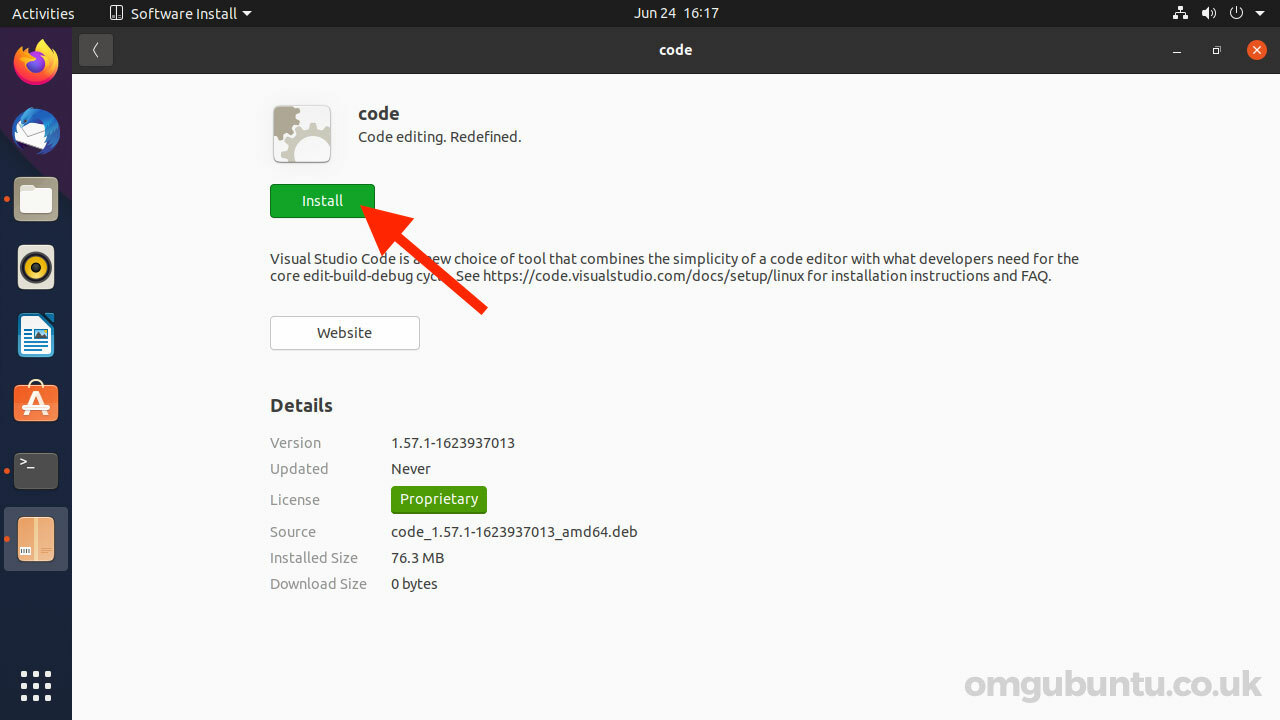Screen dimensions: 1280x720
Task: Click the Website button
Action: point(345,333)
